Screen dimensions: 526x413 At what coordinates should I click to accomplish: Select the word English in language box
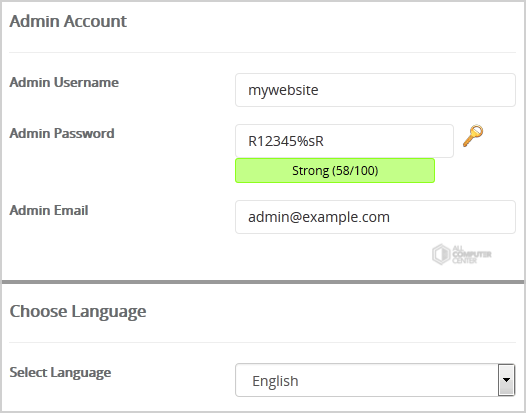(x=275, y=381)
